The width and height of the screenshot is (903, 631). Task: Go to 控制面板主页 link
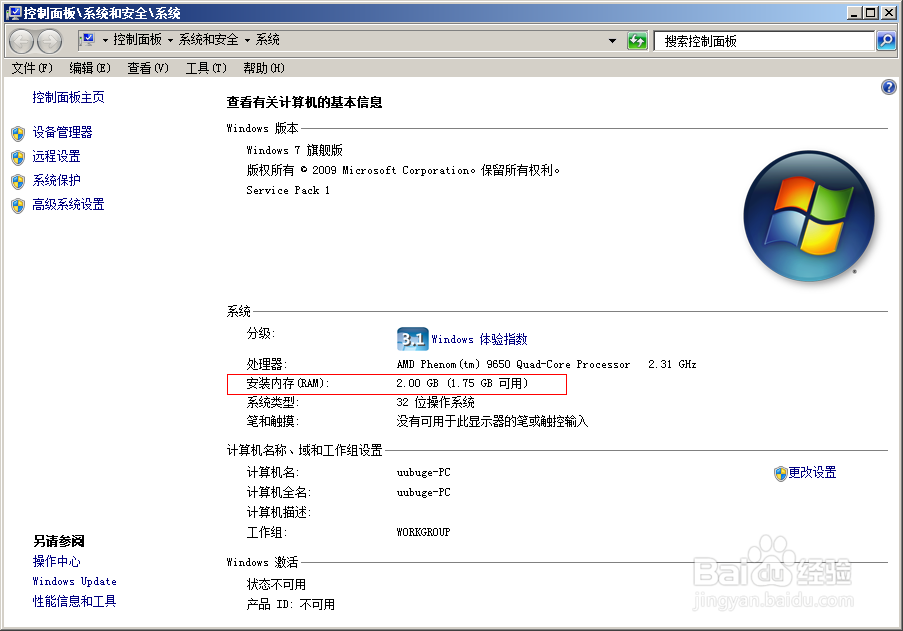[69, 97]
